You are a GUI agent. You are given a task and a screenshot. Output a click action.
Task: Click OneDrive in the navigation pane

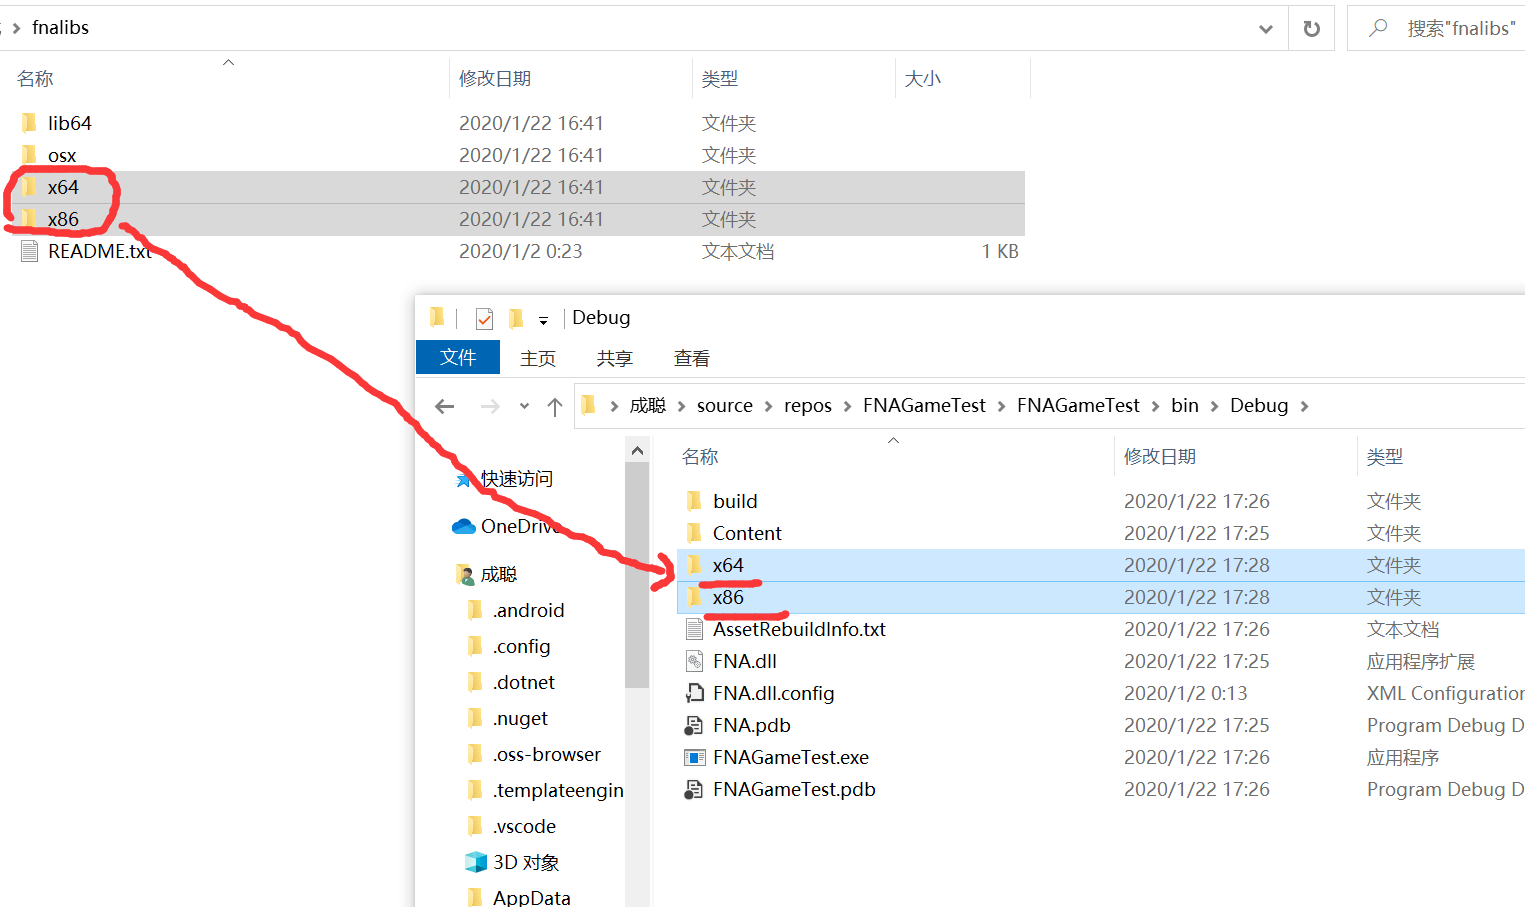click(519, 524)
